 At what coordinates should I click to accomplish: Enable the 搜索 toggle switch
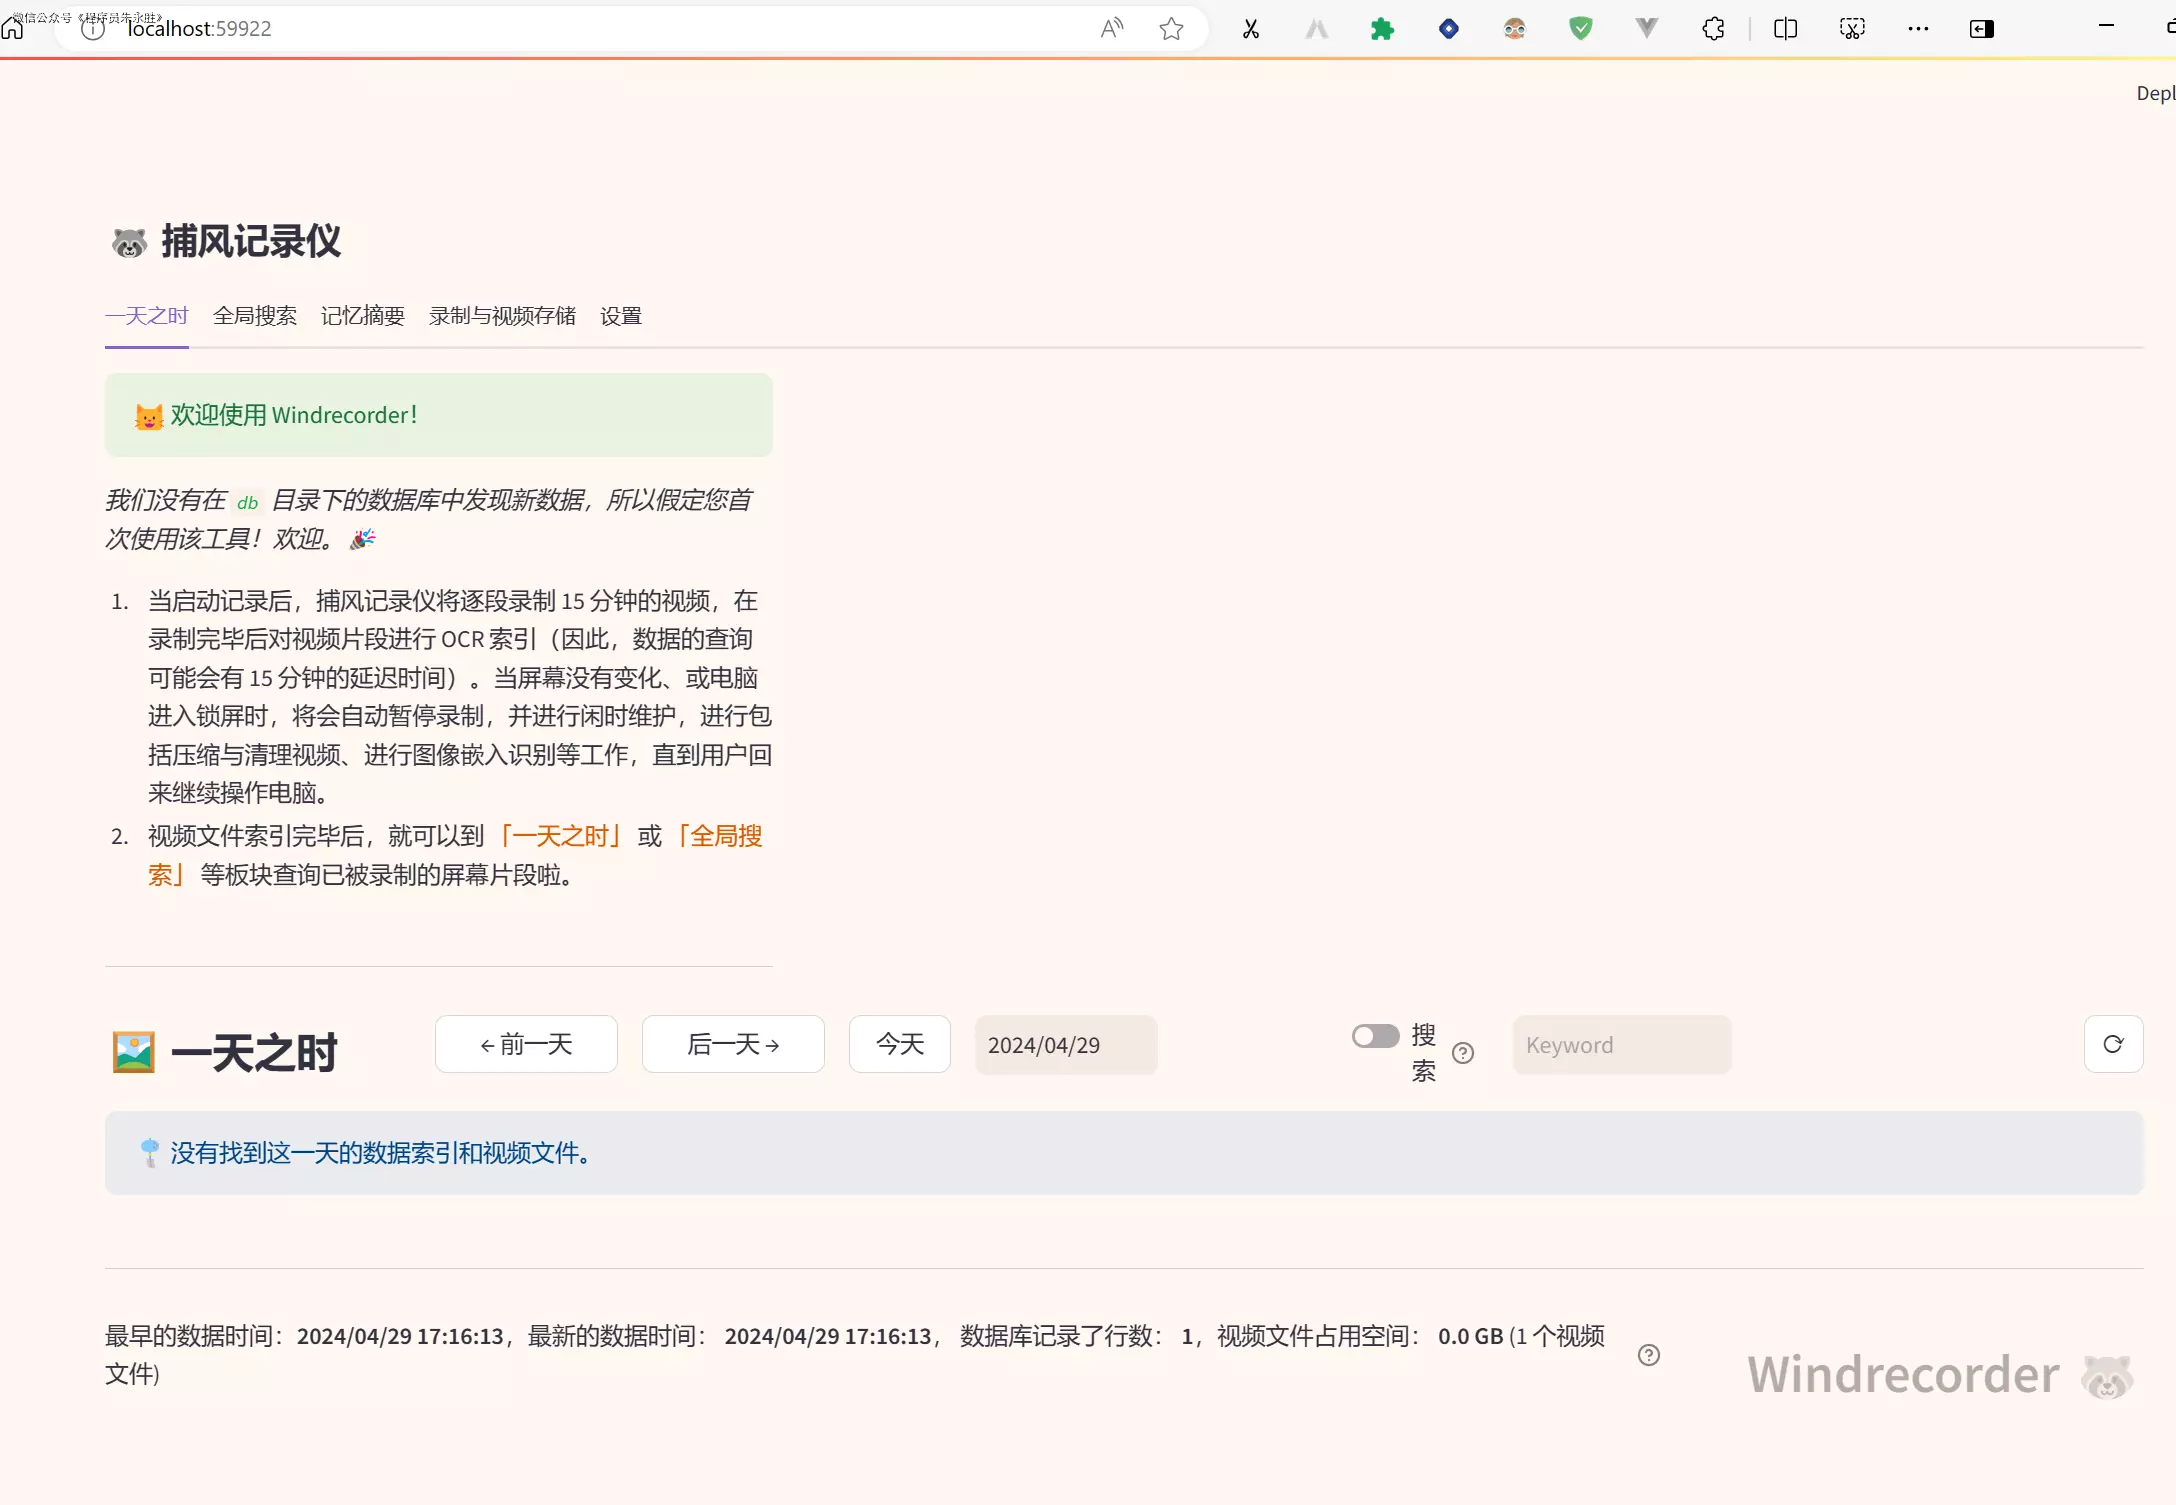tap(1375, 1036)
